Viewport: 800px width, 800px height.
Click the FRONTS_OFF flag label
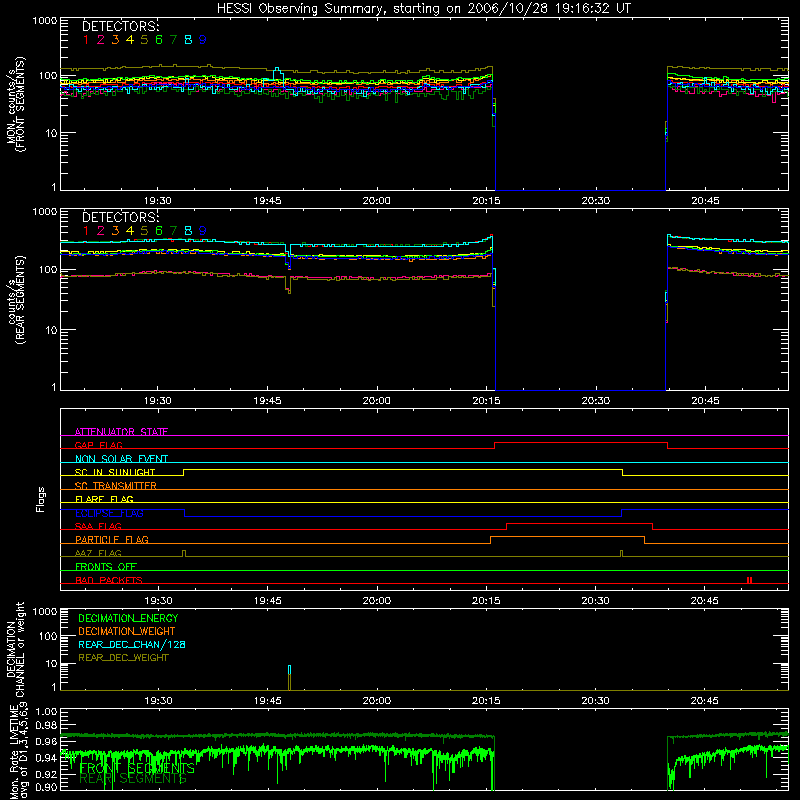click(106, 566)
